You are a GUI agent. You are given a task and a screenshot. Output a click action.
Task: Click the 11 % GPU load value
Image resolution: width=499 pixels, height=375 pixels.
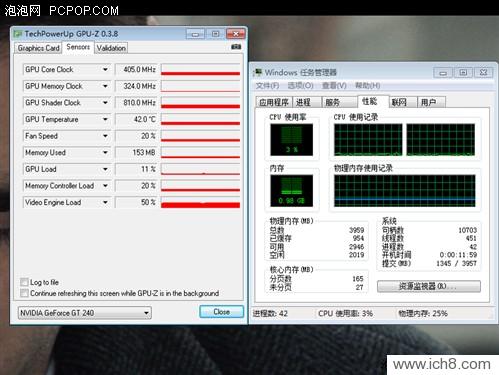click(136, 169)
